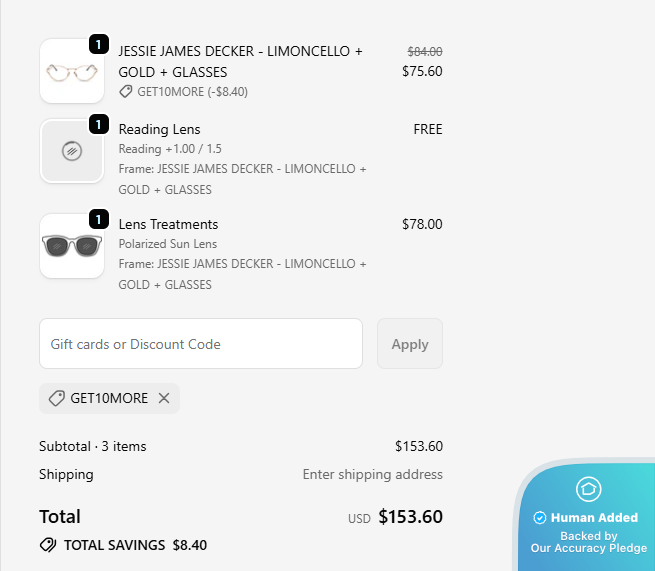Click the quantity badge on the glasses thumbnail
This screenshot has width=655, height=571.
pos(98,44)
